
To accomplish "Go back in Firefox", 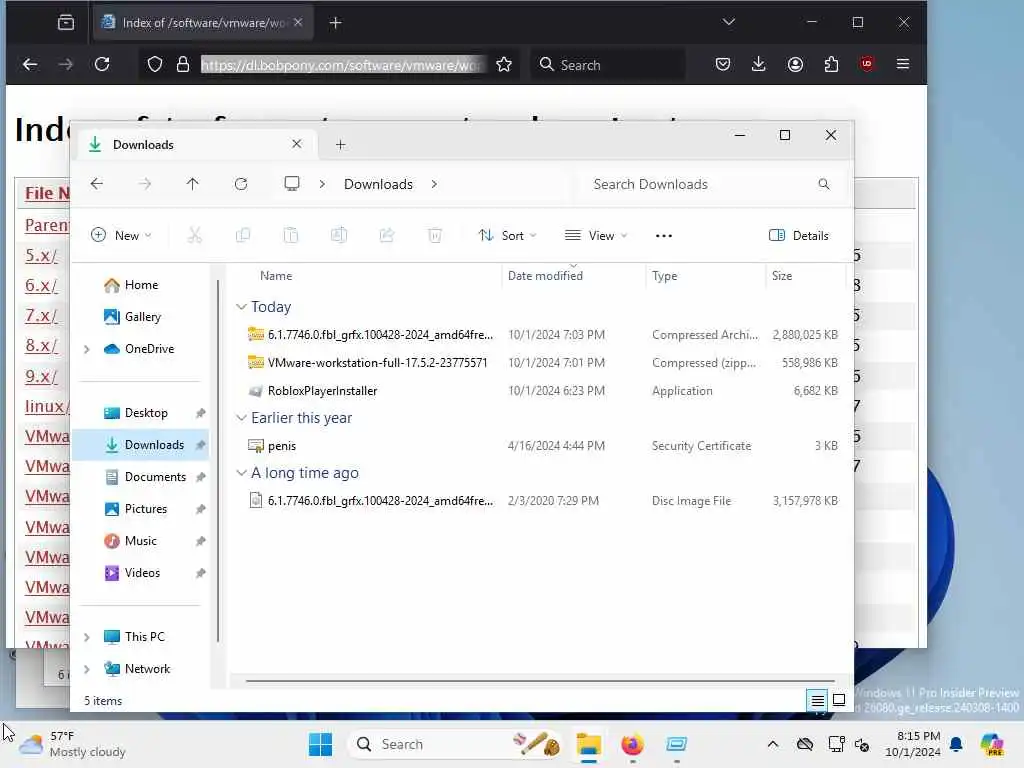I will 30,64.
